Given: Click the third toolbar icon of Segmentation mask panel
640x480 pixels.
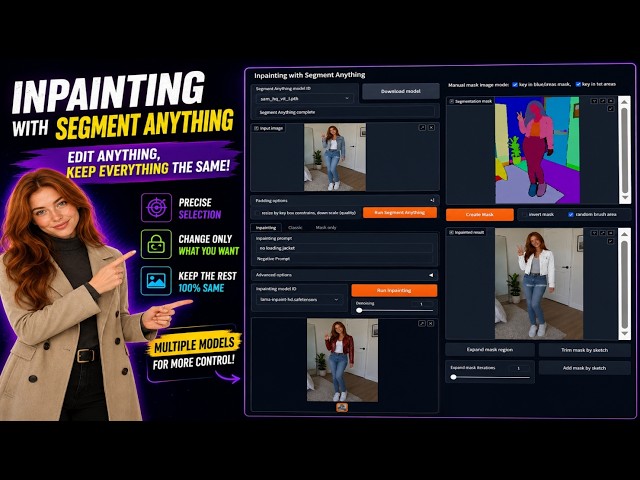Looking at the screenshot, I should (x=611, y=100).
